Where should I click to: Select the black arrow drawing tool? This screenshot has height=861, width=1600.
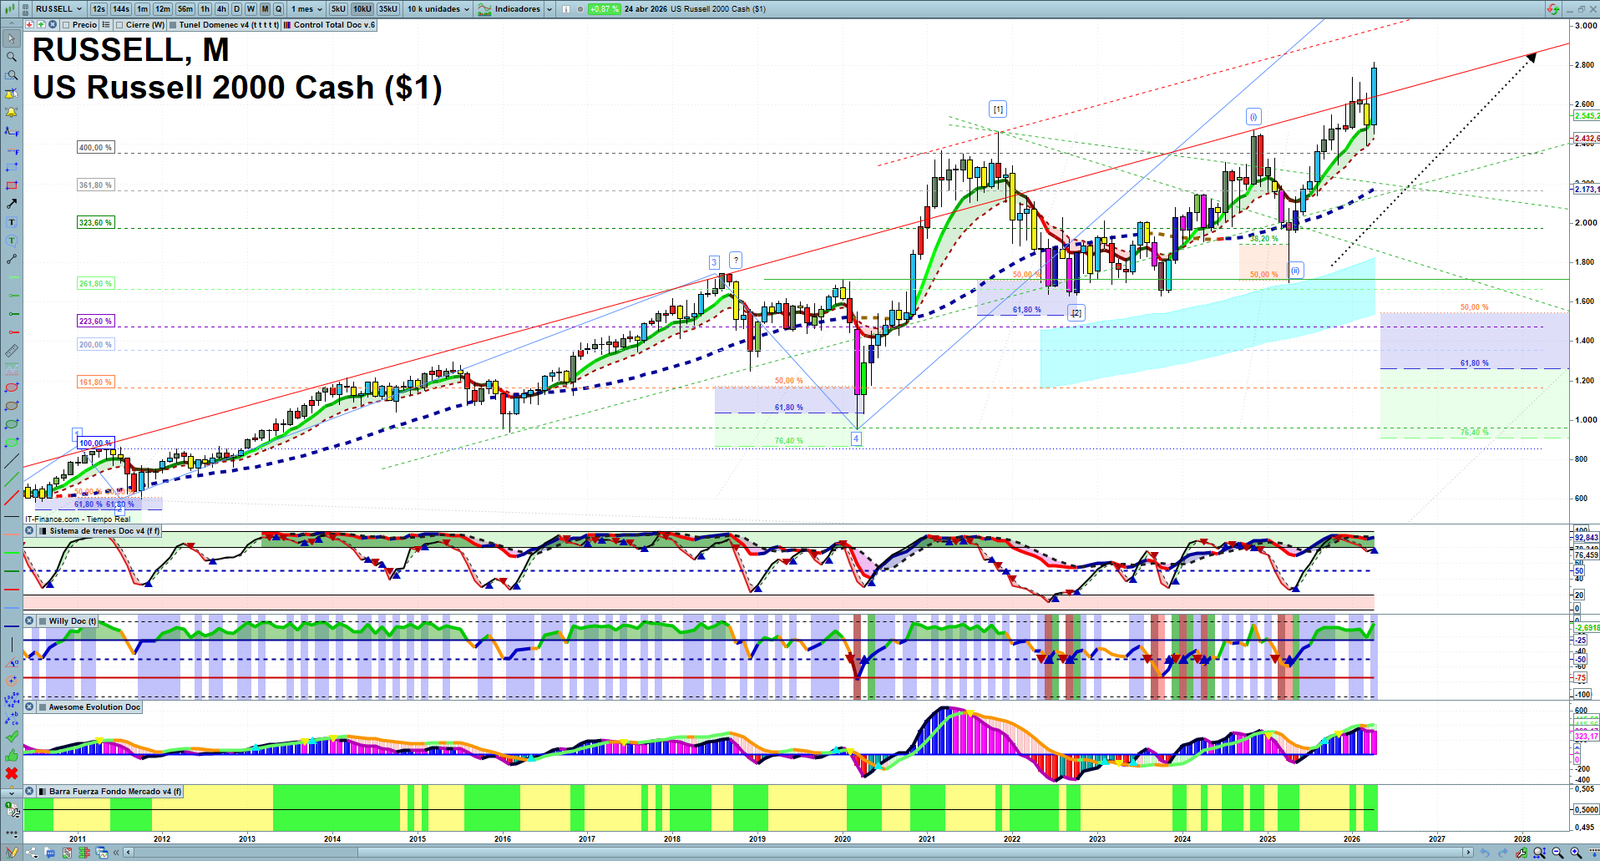[11, 204]
